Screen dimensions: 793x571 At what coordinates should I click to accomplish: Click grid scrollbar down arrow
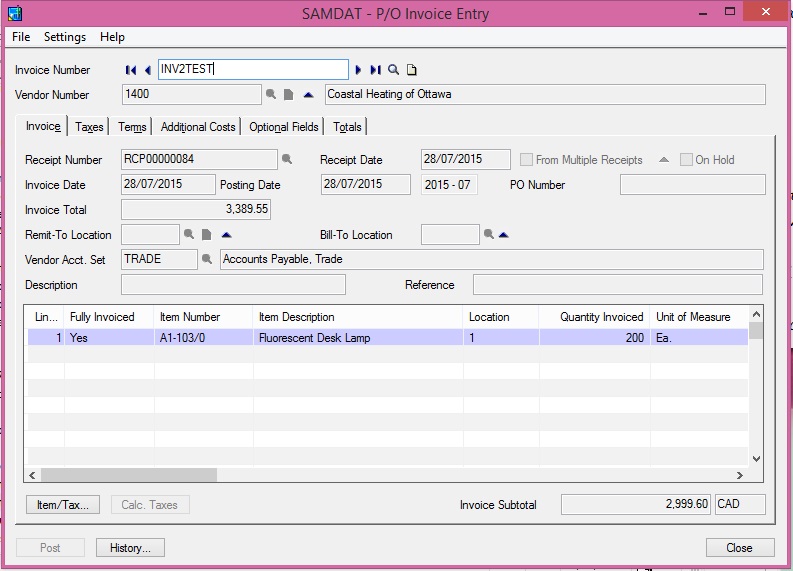756,459
